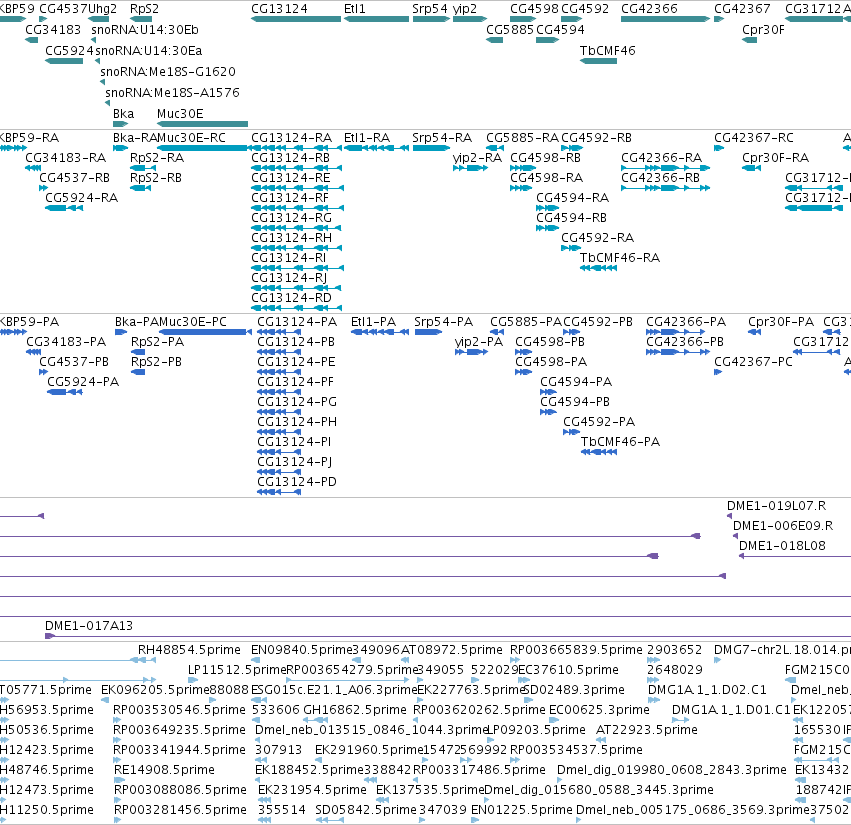Open BAC clone DME1-006E09.R

tap(735, 536)
